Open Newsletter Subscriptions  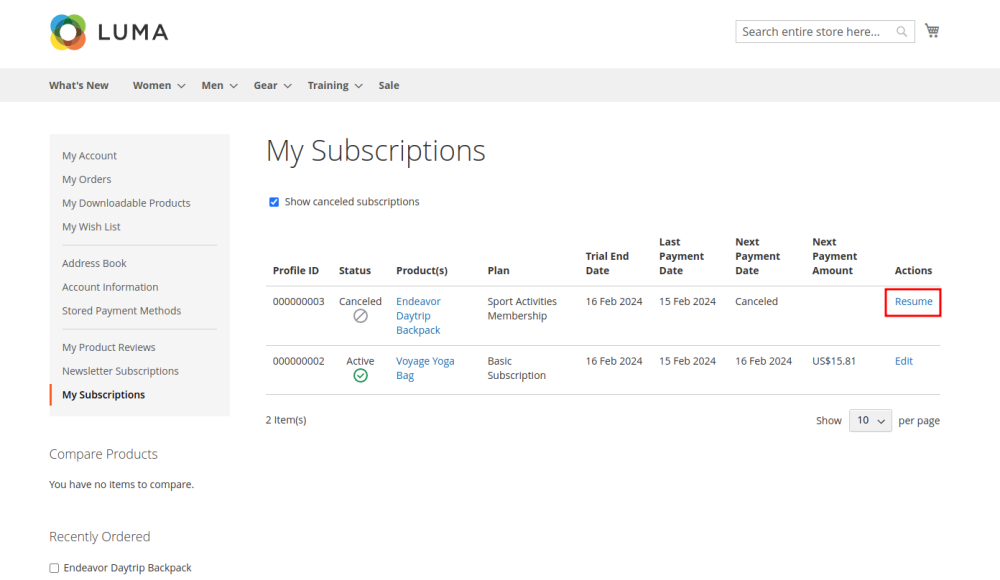[121, 371]
